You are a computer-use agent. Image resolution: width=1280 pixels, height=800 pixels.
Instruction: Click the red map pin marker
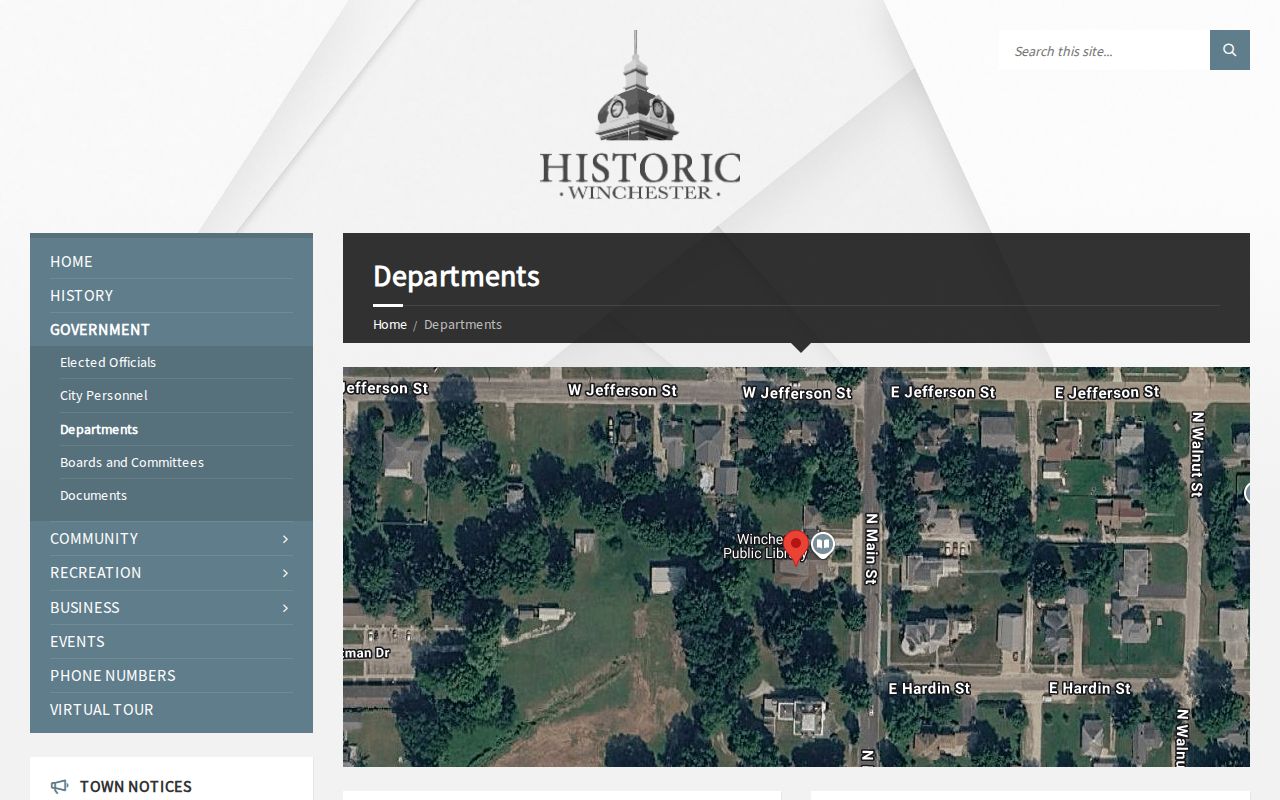pos(795,548)
